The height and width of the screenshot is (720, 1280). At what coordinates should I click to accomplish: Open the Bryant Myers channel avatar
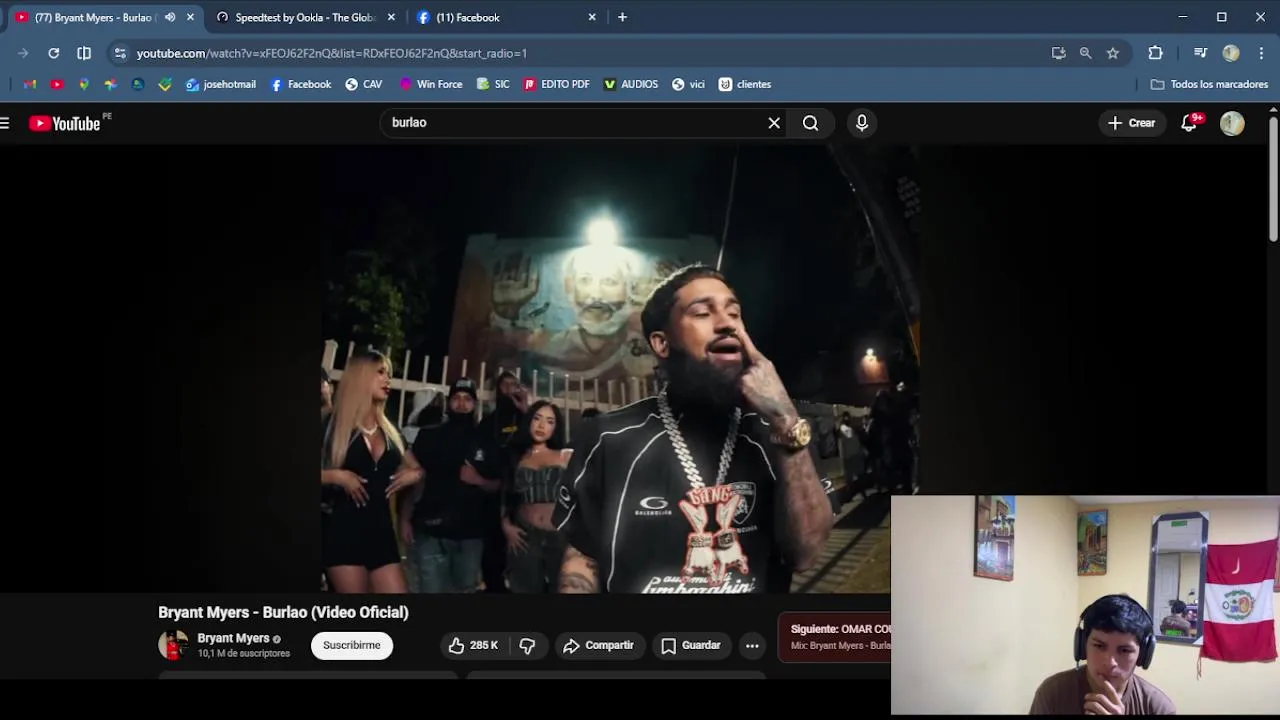[173, 646]
